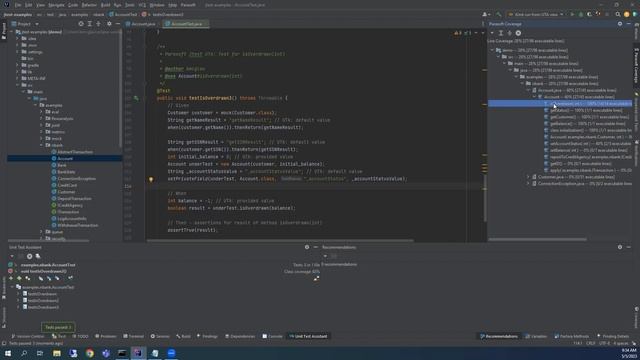Open the Services tool window
The image size is (640, 360).
[160, 336]
